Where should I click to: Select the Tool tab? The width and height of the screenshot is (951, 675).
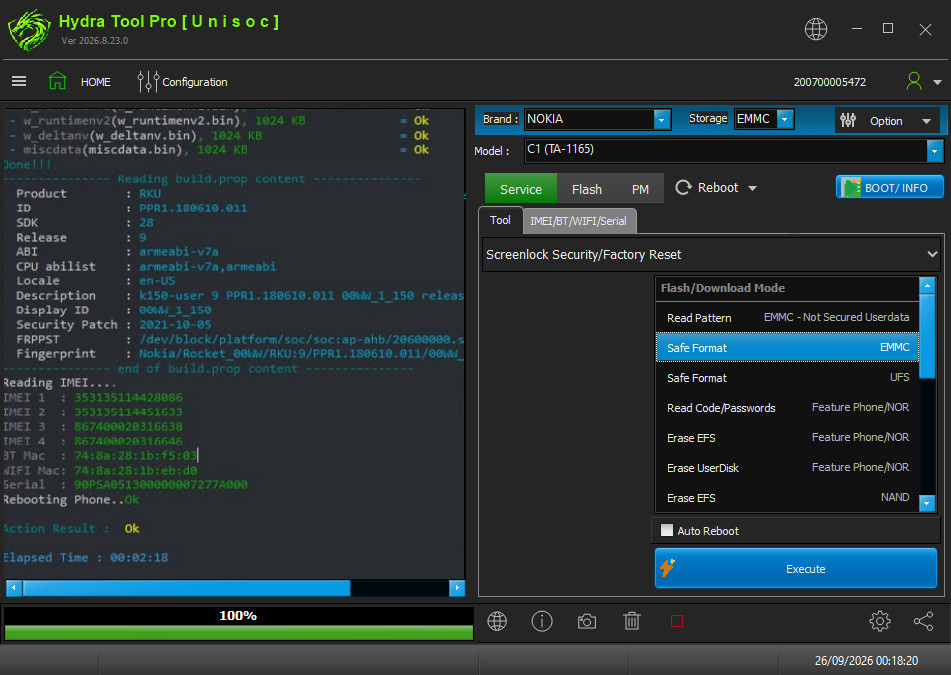pyautogui.click(x=500, y=220)
